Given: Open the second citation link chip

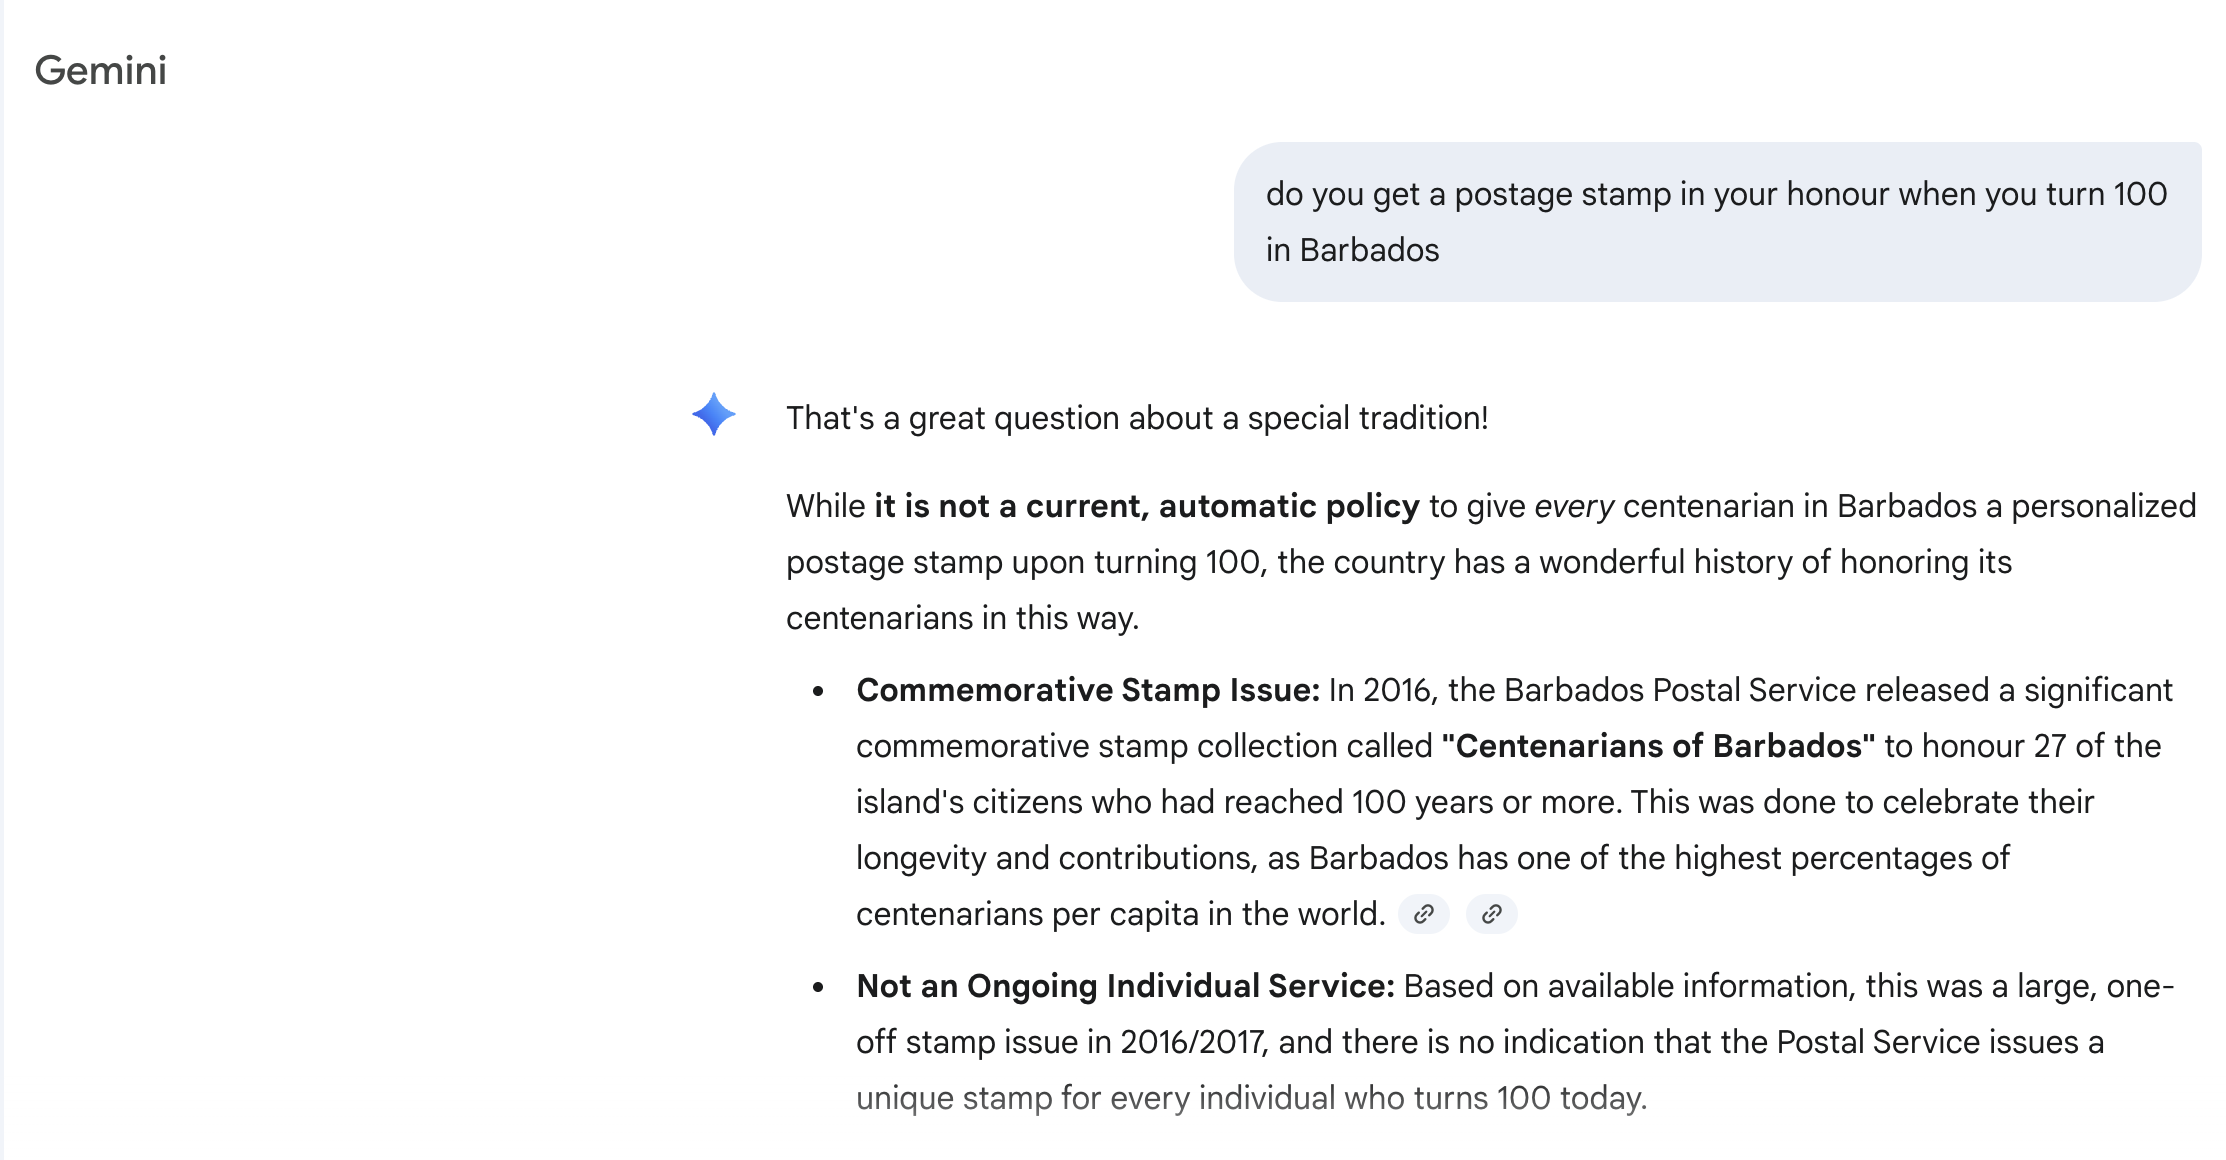Looking at the screenshot, I should tap(1491, 914).
